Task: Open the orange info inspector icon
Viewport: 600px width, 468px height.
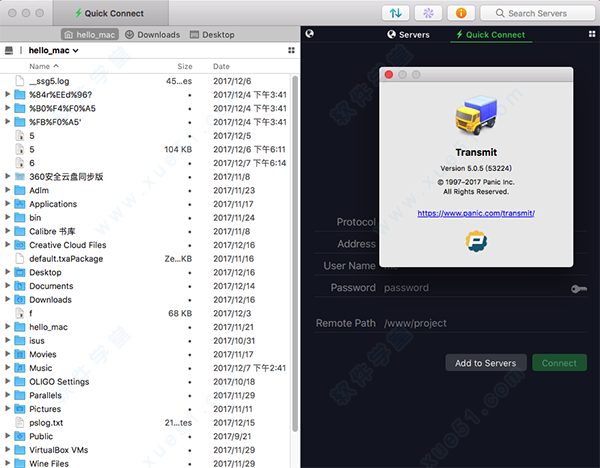Action: [461, 13]
